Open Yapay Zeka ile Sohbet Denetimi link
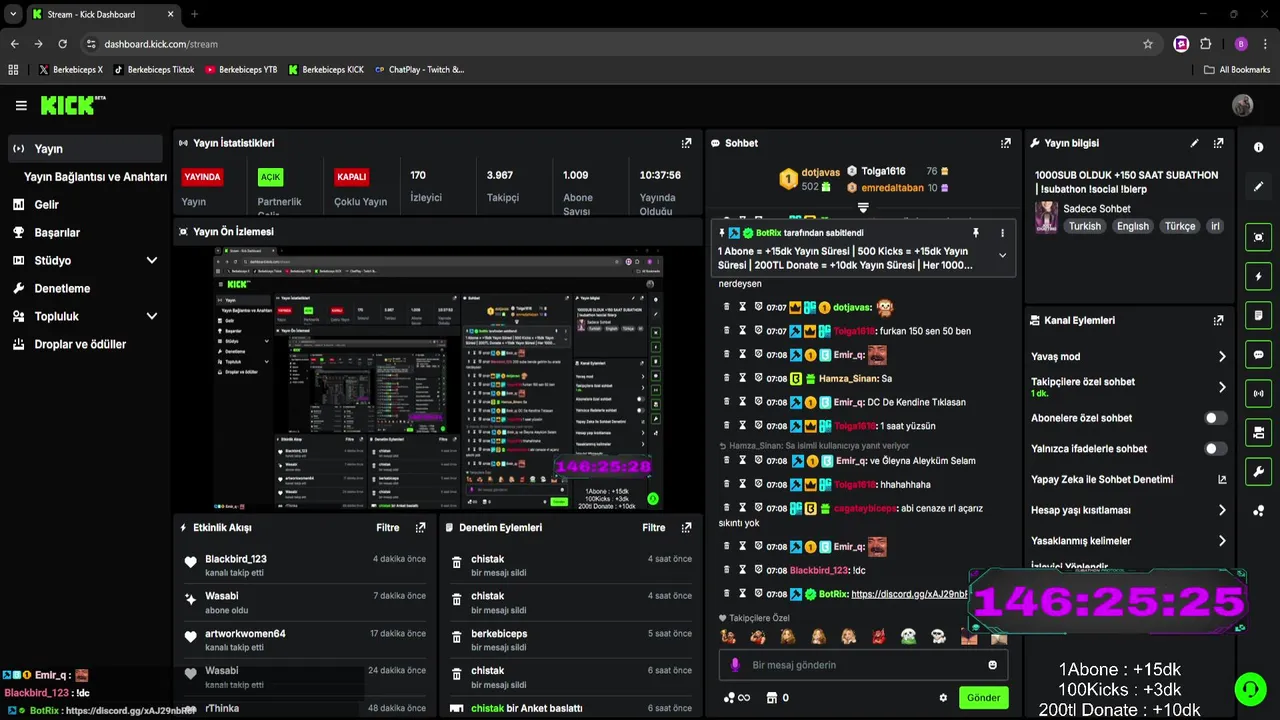 pos(1102,479)
